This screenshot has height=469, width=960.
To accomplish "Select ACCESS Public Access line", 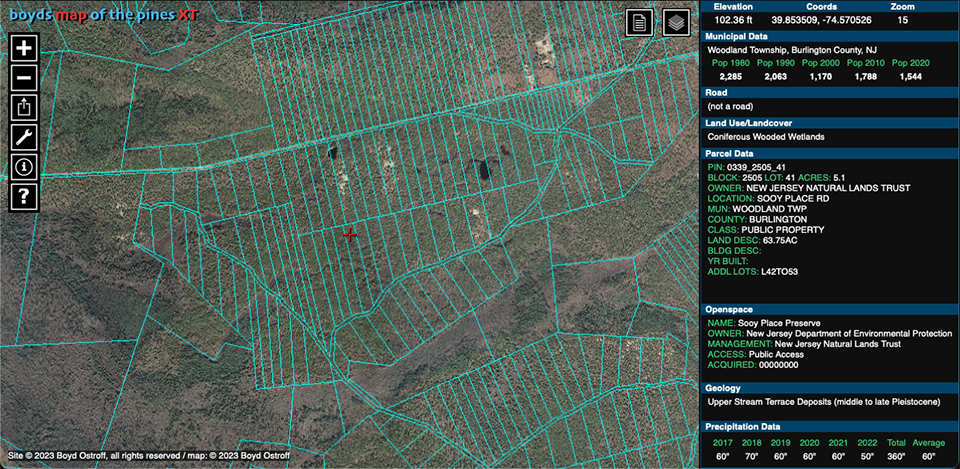I will [756, 355].
